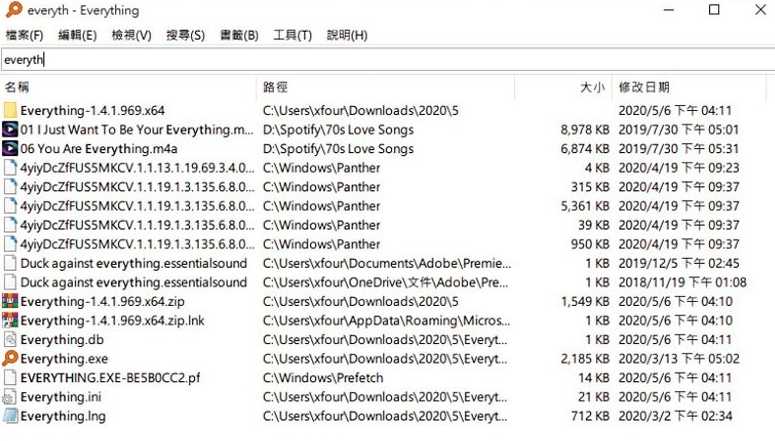Select the file icon of the 39 KB 4yiyDcZfFUS5MKCV row
This screenshot has height=441, width=775.
click(10, 225)
